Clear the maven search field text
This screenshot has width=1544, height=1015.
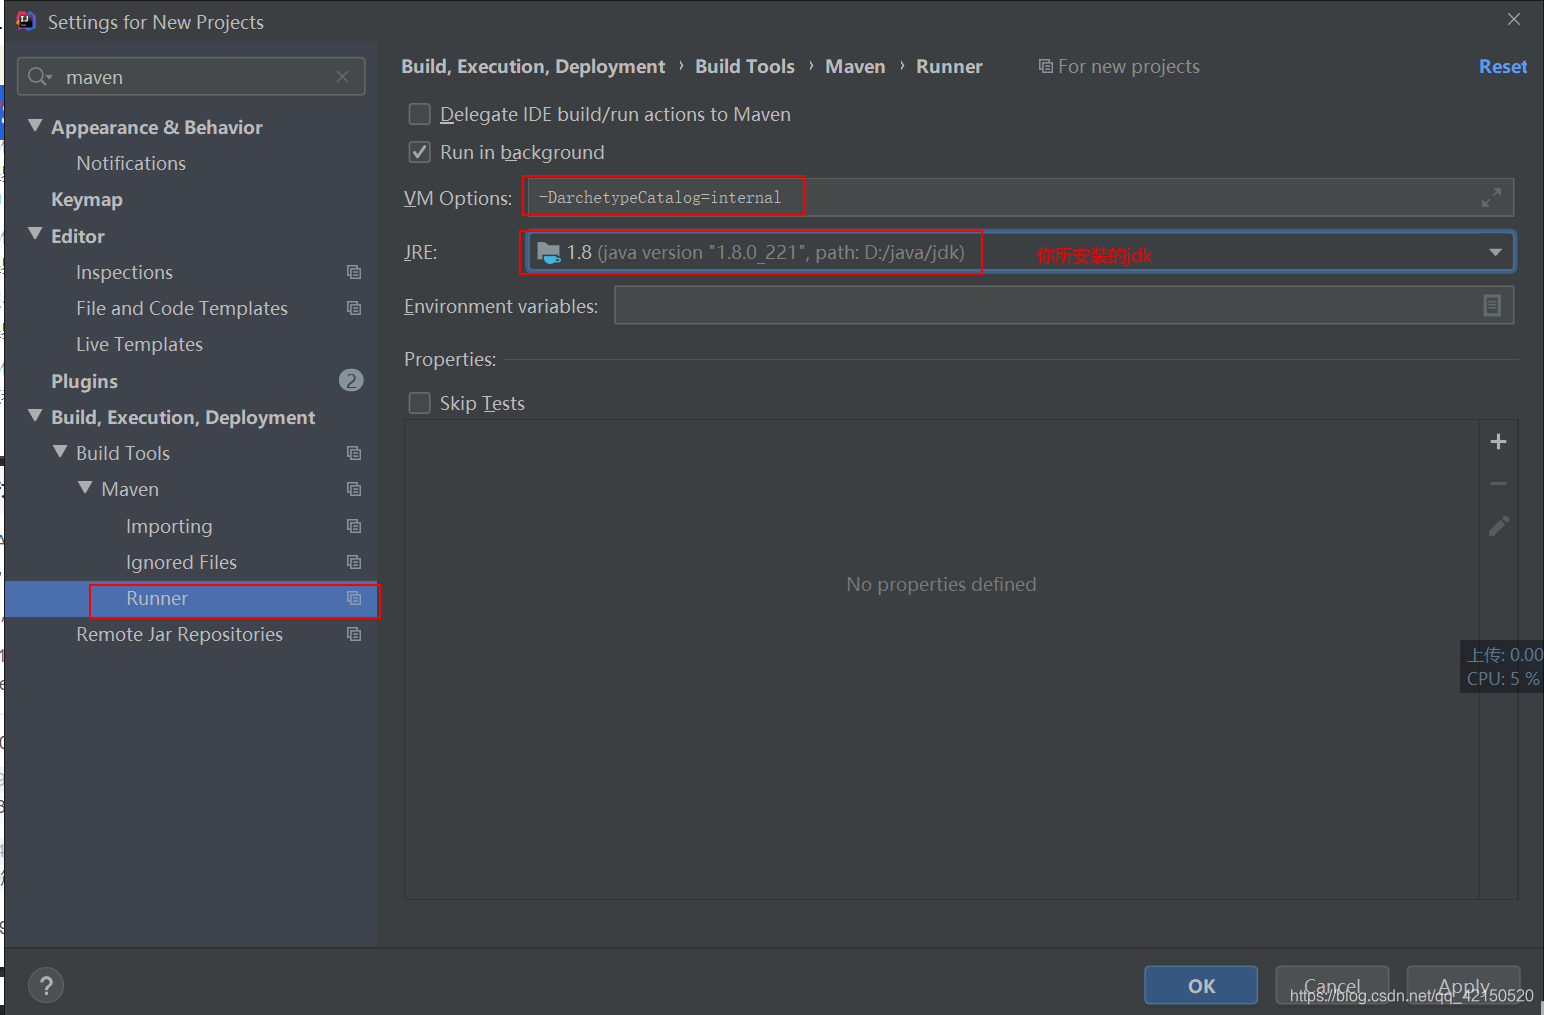point(343,77)
